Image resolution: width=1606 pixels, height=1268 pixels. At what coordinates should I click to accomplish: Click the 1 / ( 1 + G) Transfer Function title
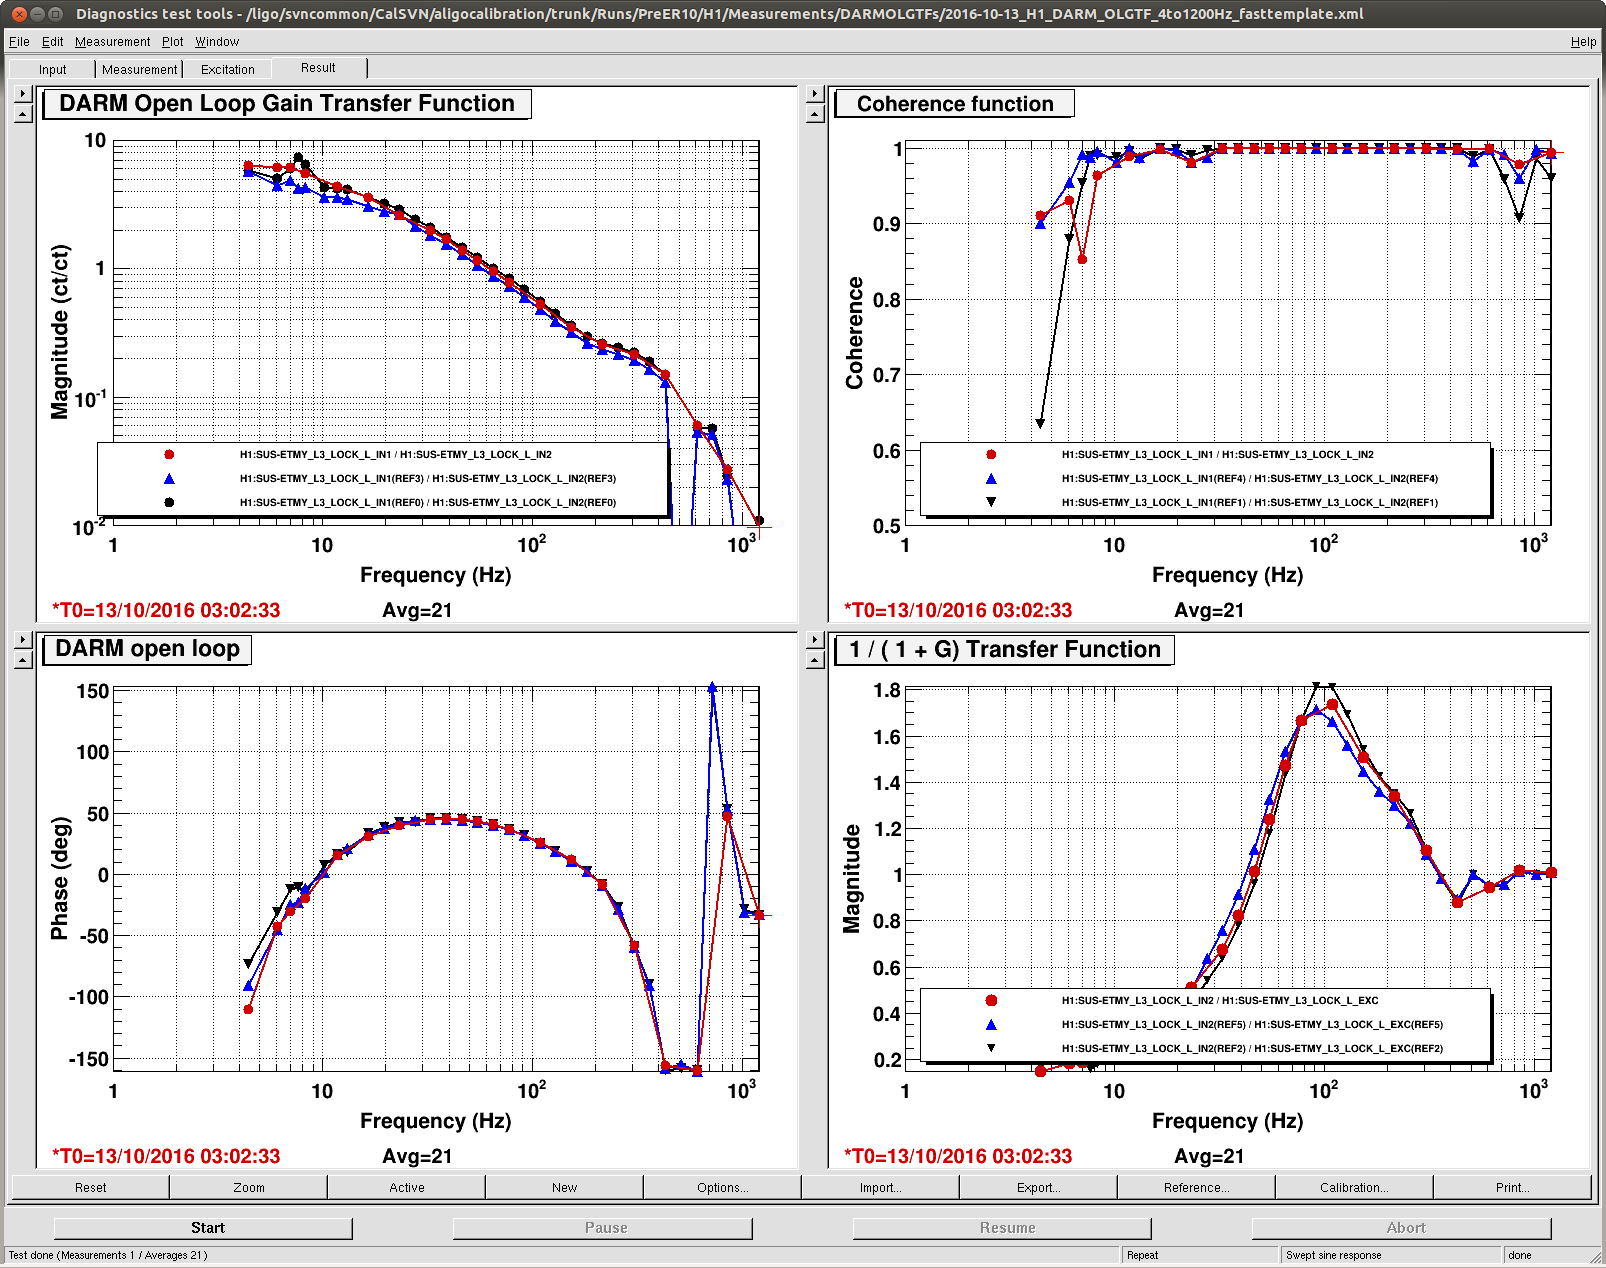click(x=1005, y=649)
